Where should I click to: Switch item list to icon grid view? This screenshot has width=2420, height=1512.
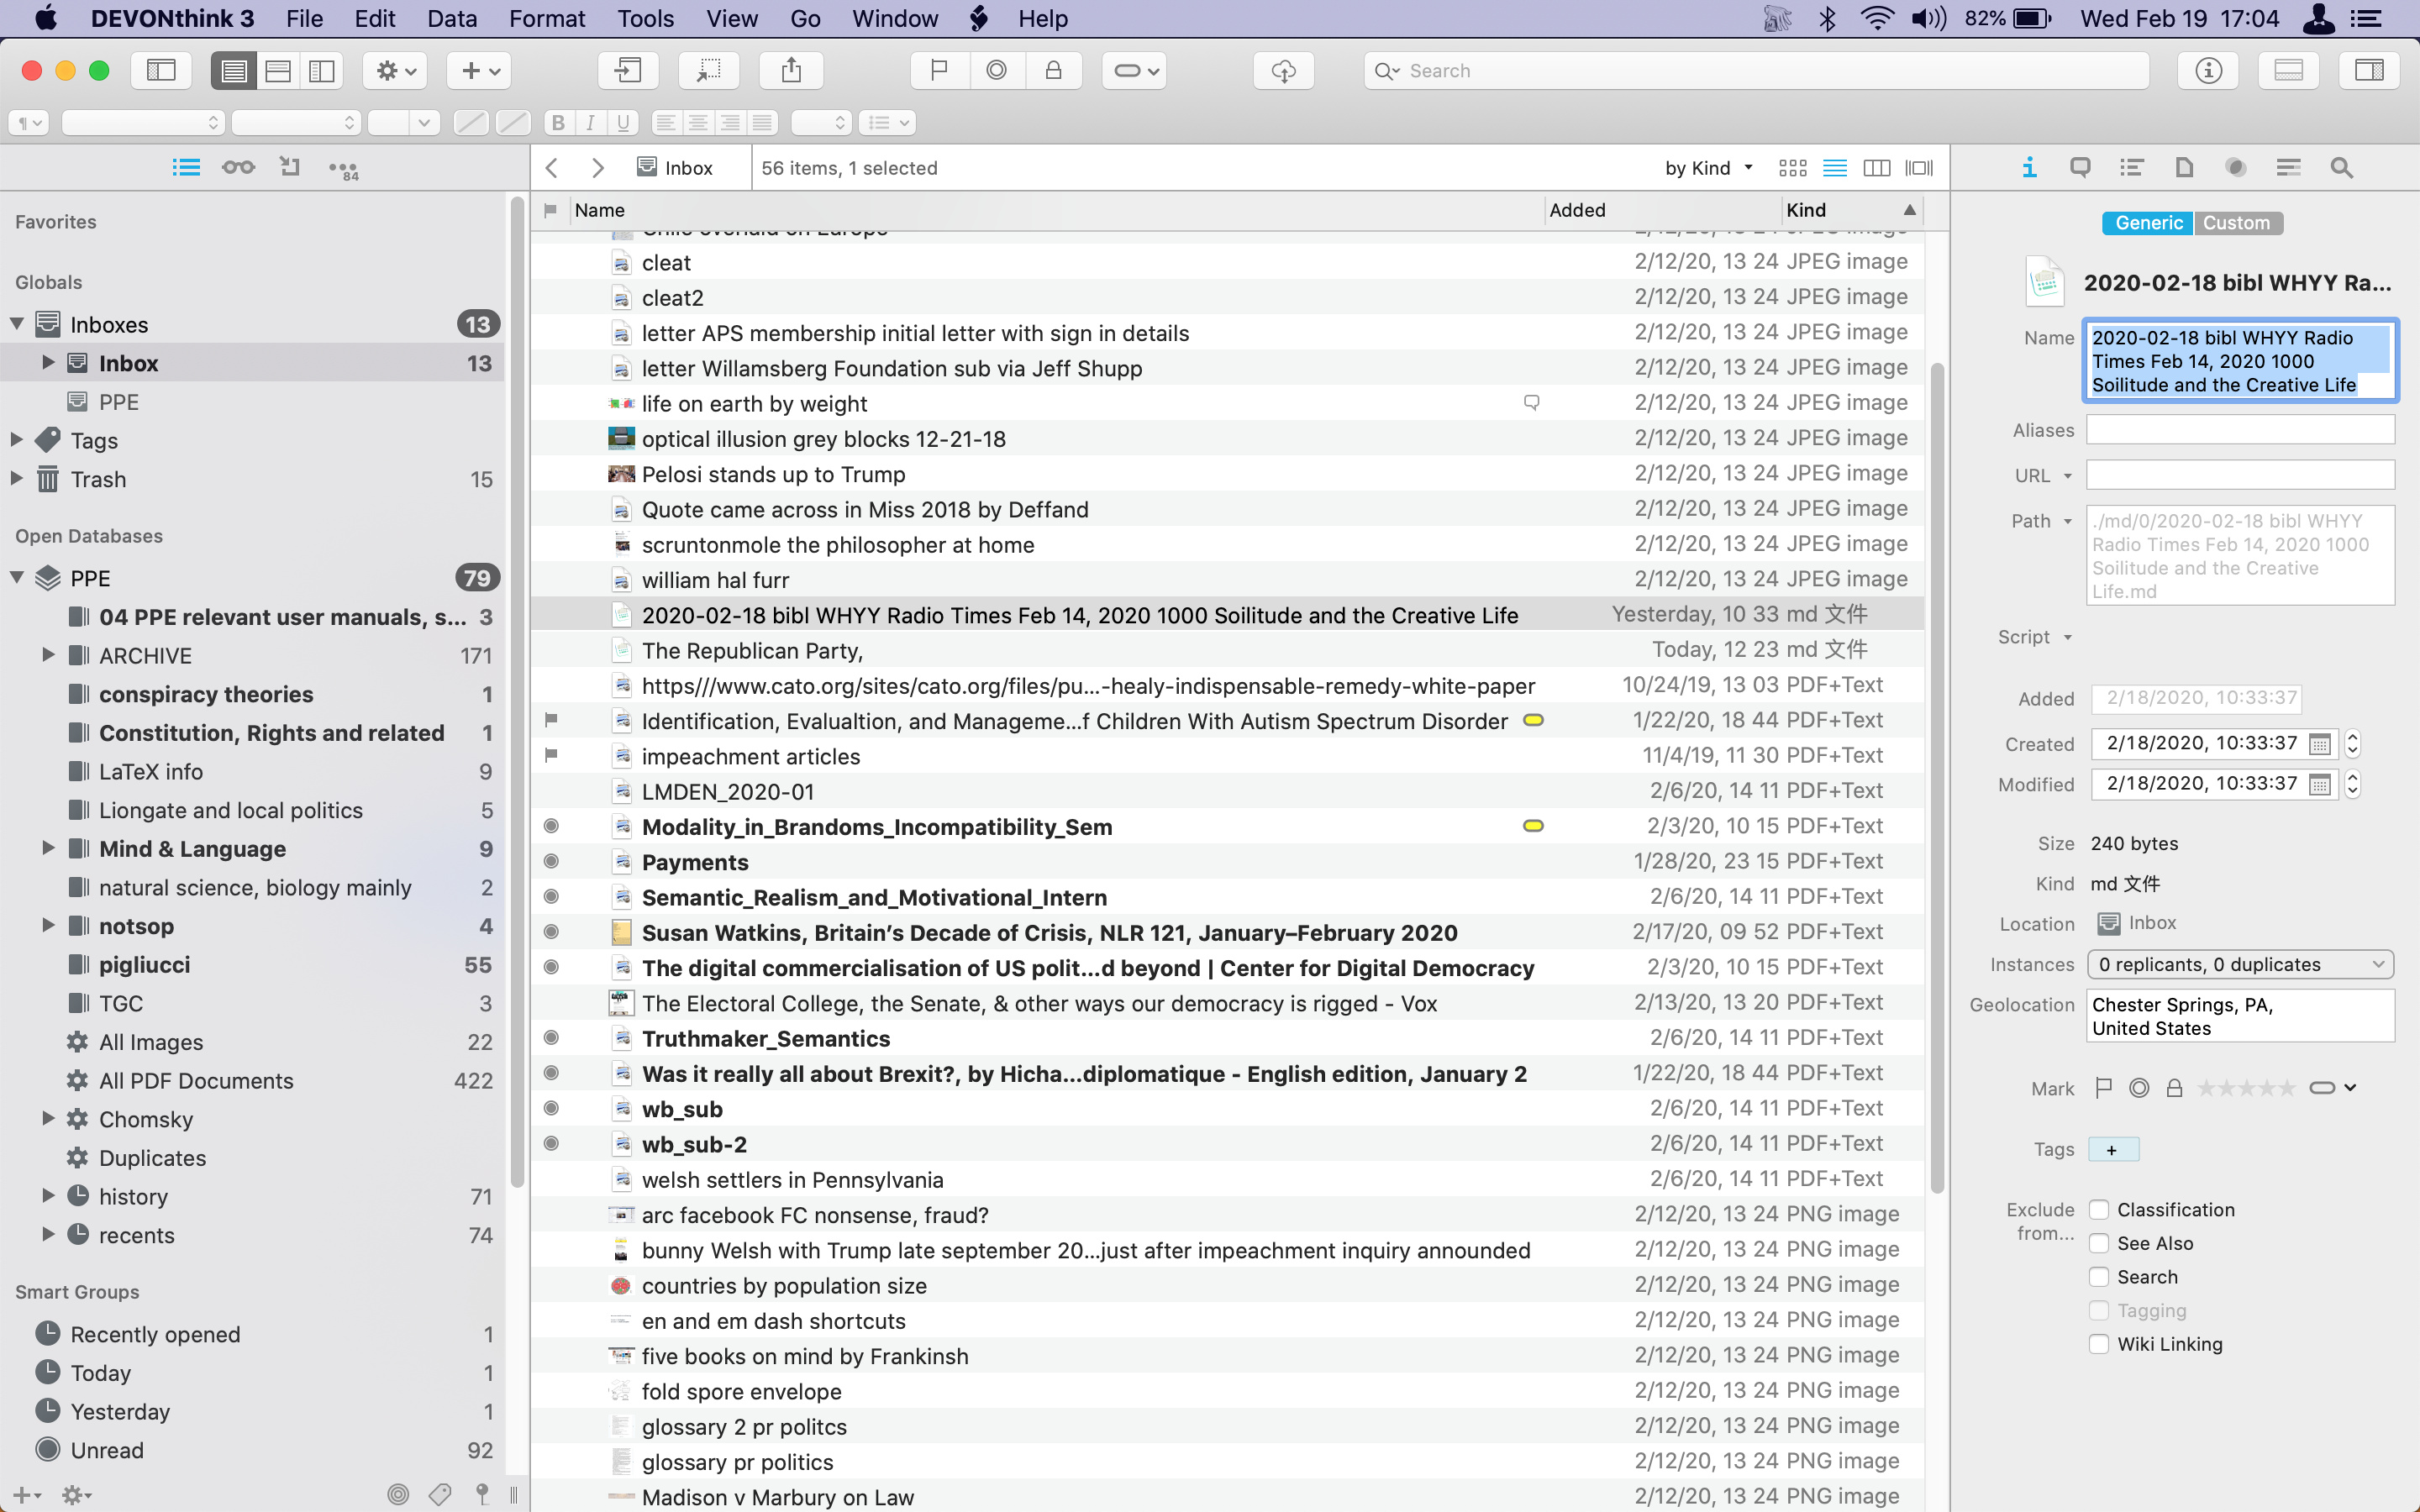pos(1792,168)
